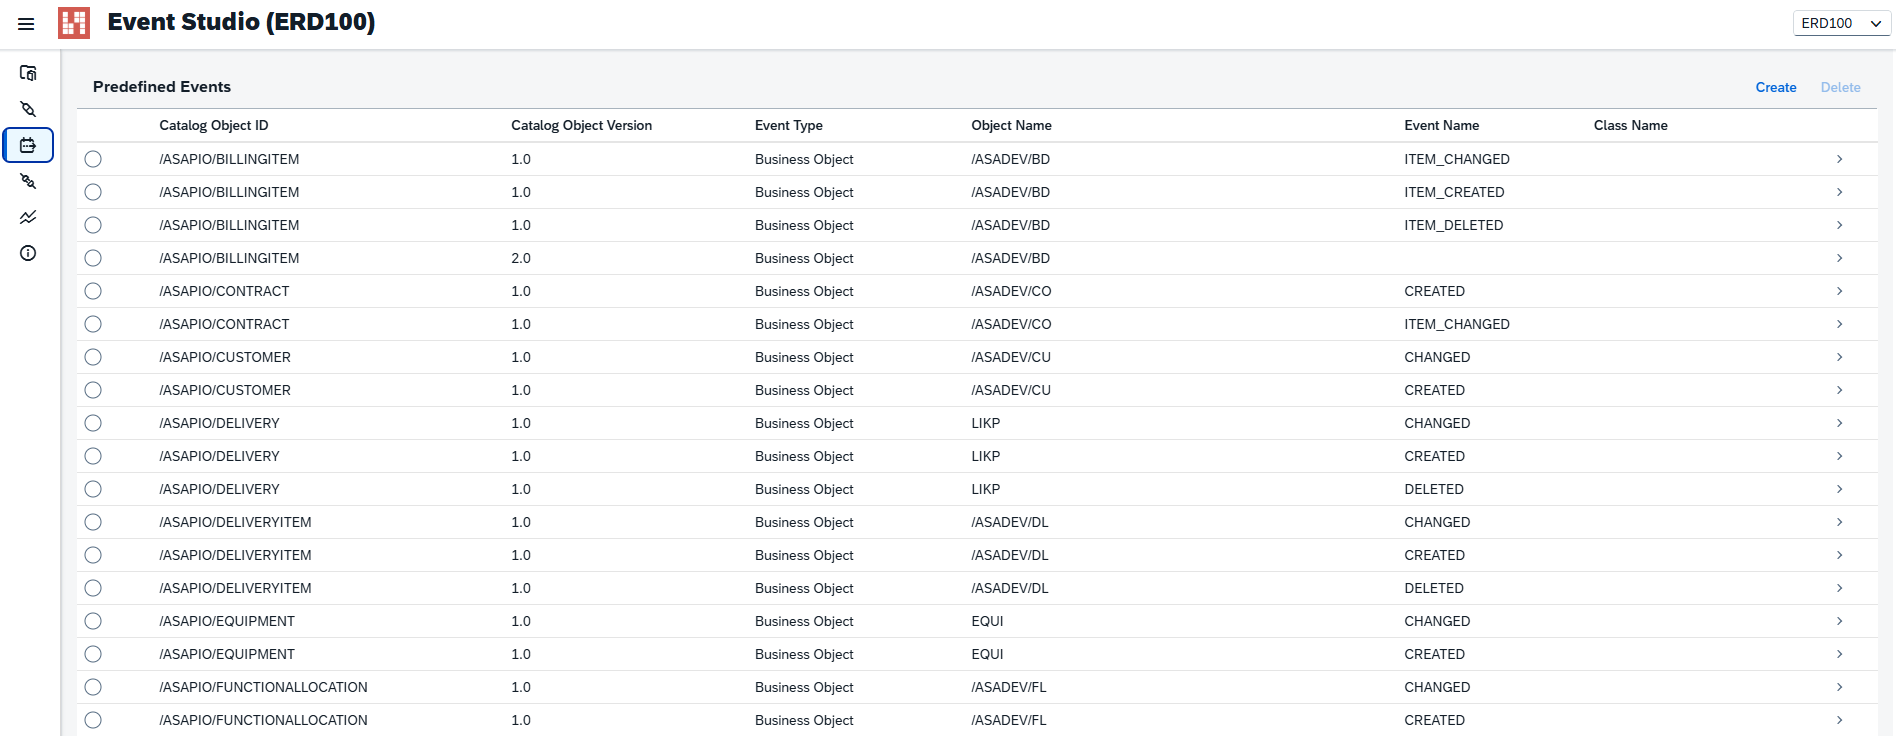Select radio for BILLINGITEM ITEM_CREATED row
Image resolution: width=1896 pixels, height=736 pixels.
pyautogui.click(x=93, y=192)
